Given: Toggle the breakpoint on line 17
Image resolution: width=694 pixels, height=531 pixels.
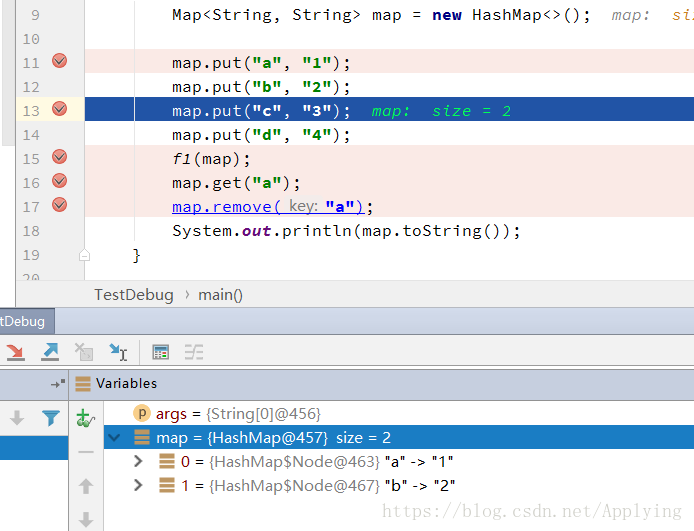Looking at the screenshot, I should (x=59, y=205).
